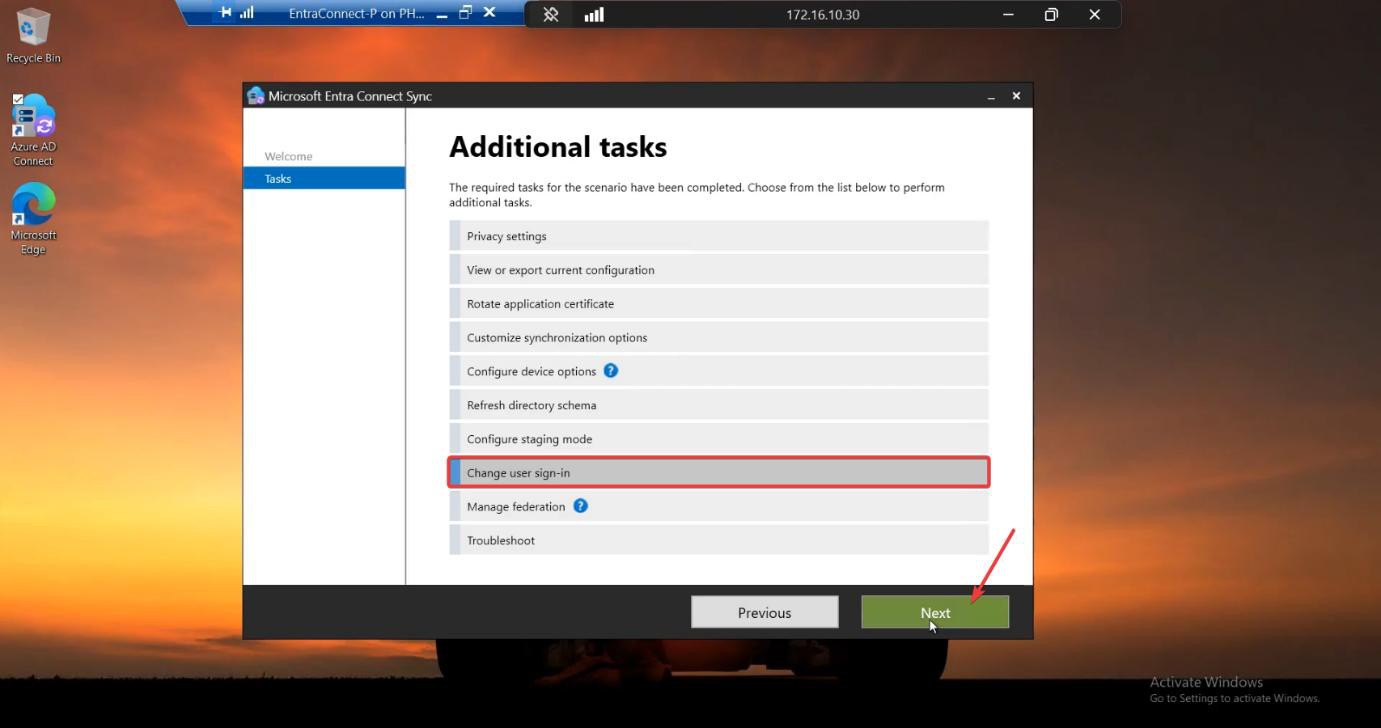Select the Configure device options task
Screen dimensions: 1381x728
click(x=719, y=371)
